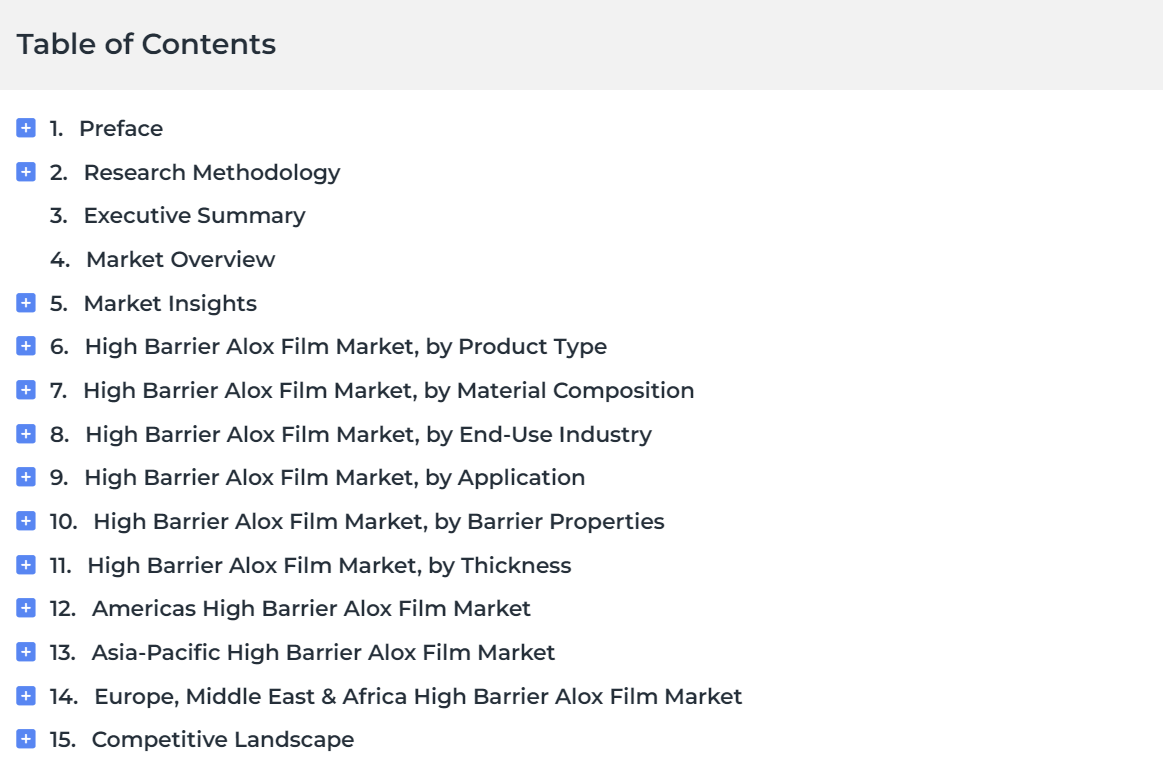Screen dimensions: 1163x761
Task: Expand Research Methodology plus icon
Action: tap(26, 172)
